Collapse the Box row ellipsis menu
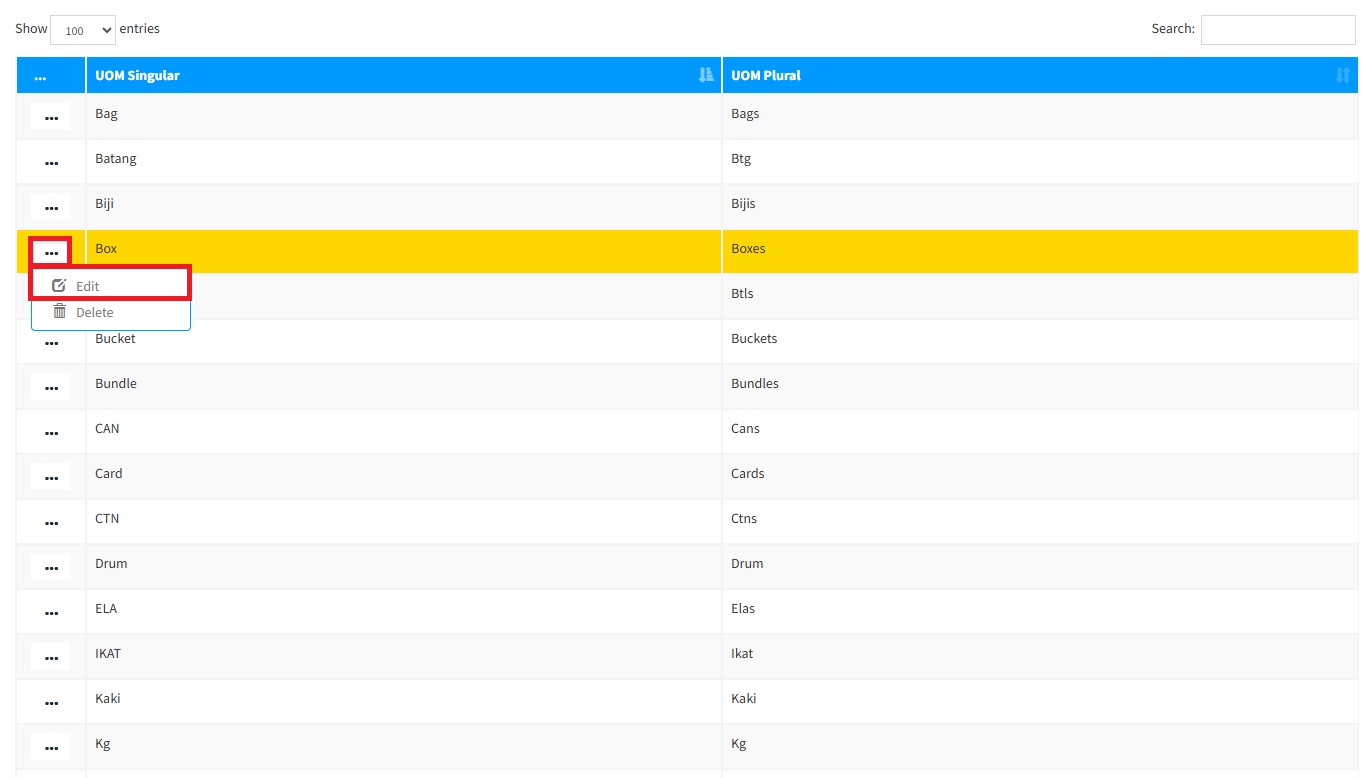 pos(51,252)
